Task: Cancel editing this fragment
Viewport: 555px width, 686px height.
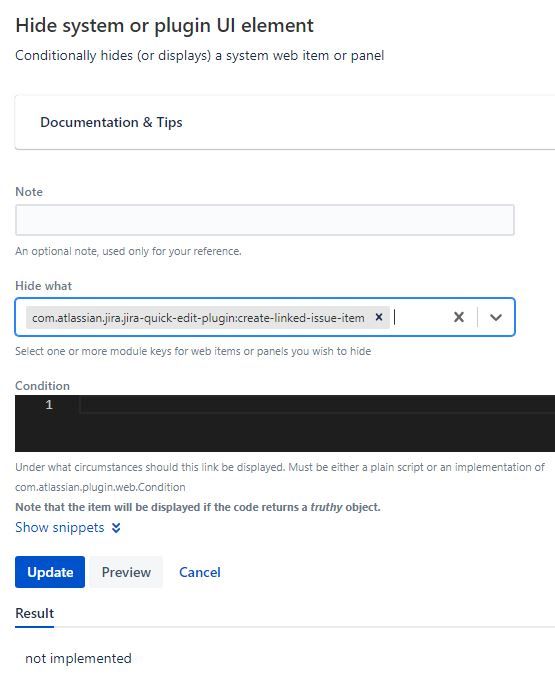Action: (x=199, y=572)
